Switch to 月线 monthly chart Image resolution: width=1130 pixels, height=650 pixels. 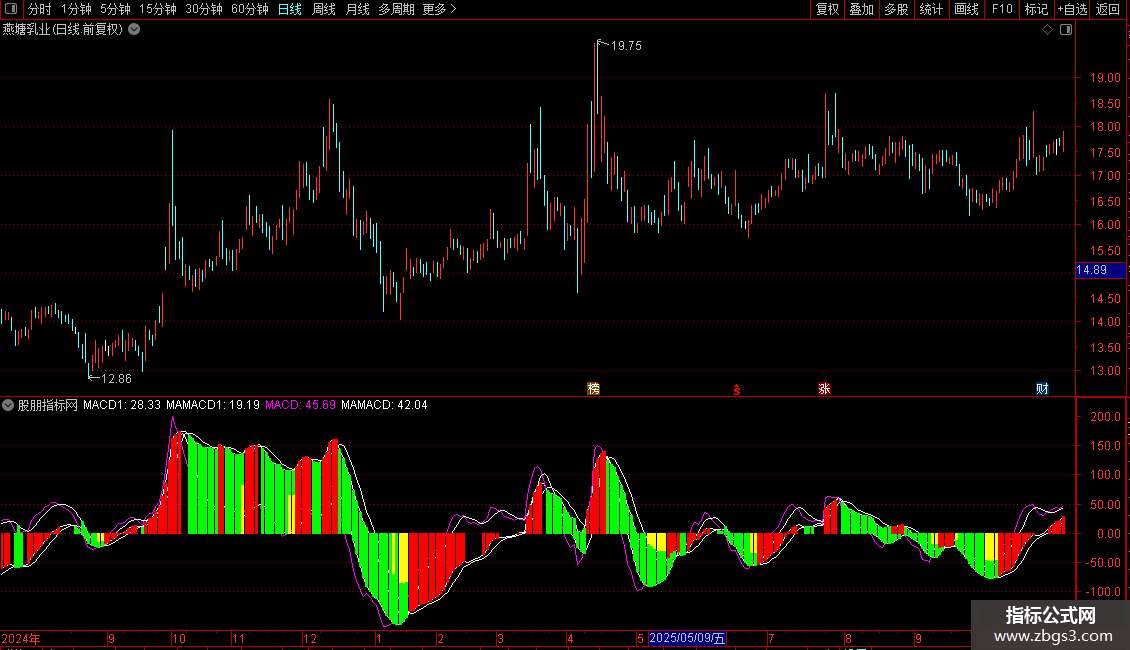[357, 9]
